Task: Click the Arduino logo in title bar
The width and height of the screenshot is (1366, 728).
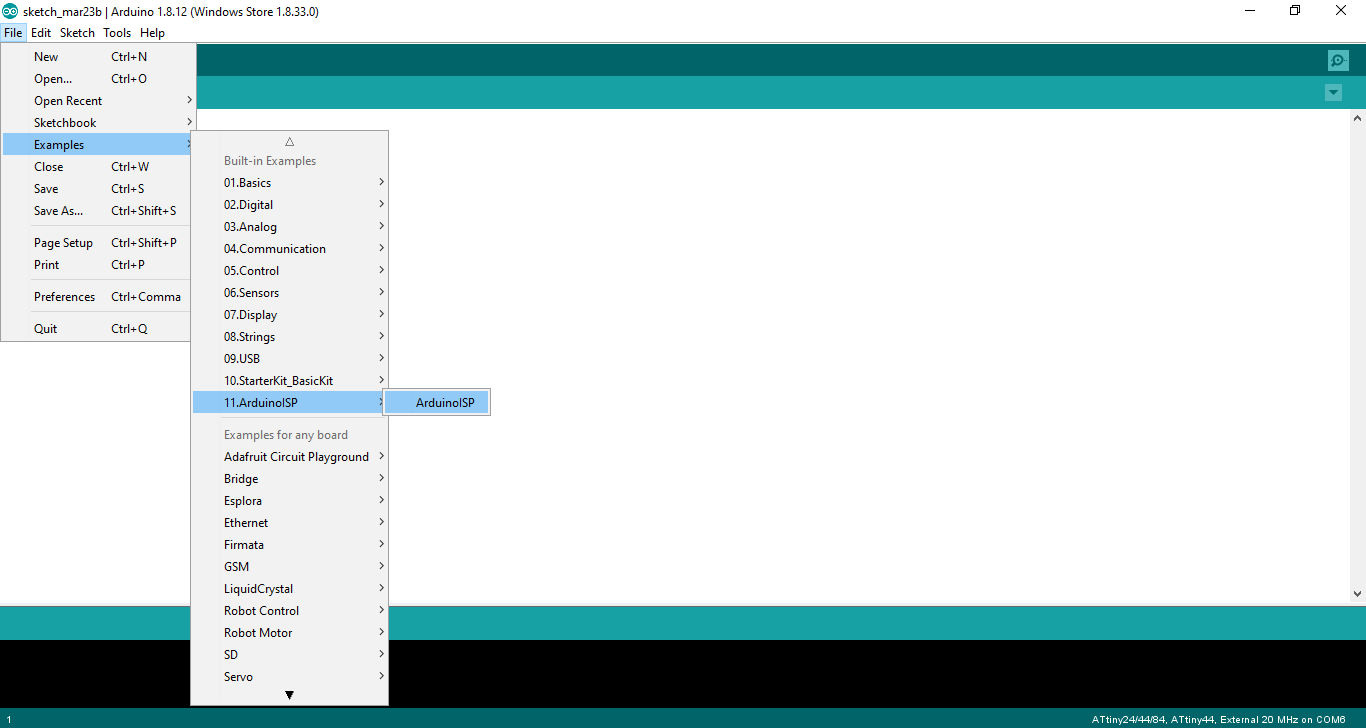Action: pos(10,11)
